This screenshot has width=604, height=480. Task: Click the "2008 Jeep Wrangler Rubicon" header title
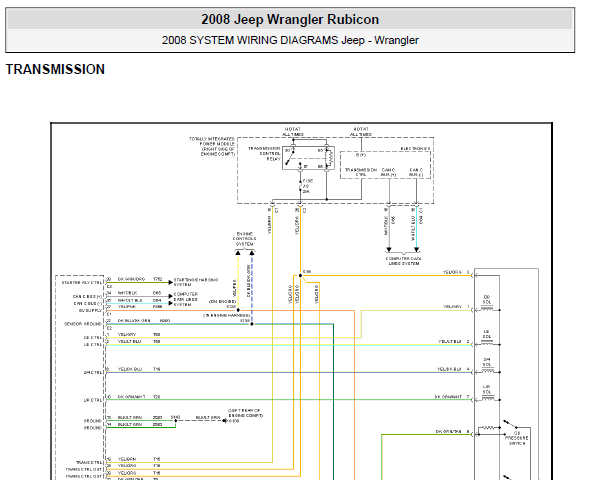point(290,19)
